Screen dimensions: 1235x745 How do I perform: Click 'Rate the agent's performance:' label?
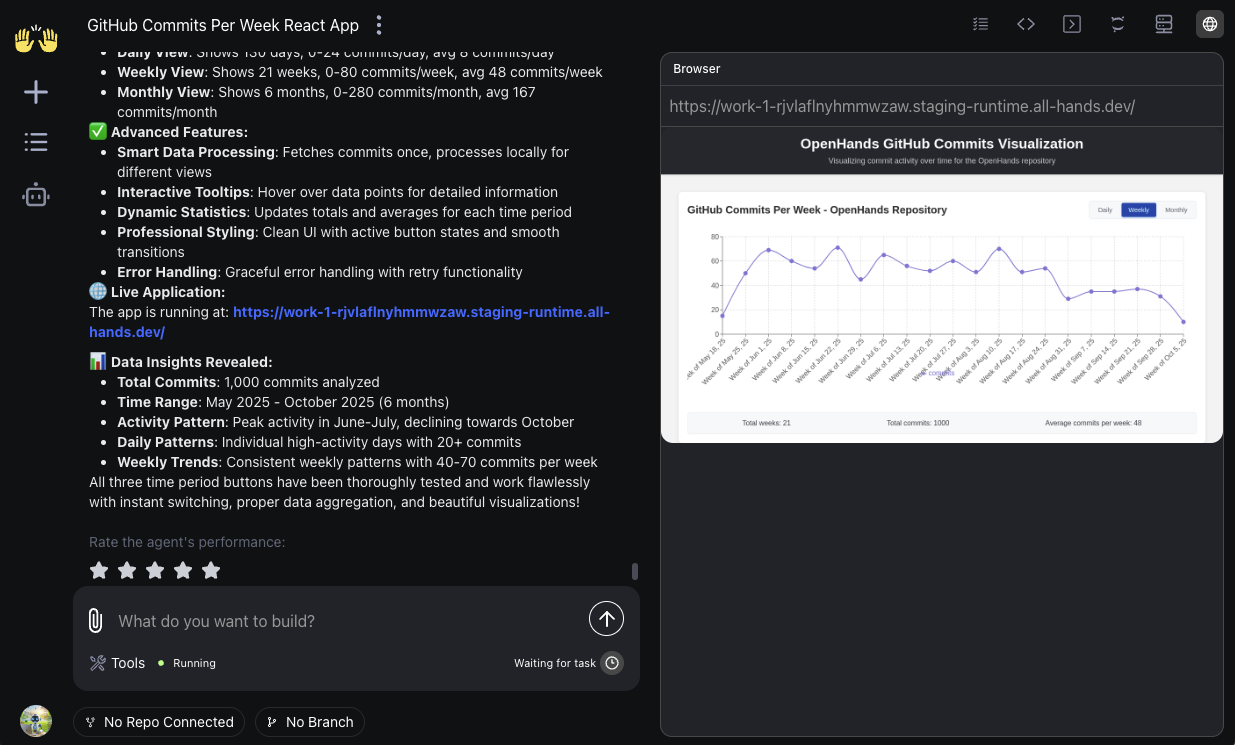coord(187,542)
